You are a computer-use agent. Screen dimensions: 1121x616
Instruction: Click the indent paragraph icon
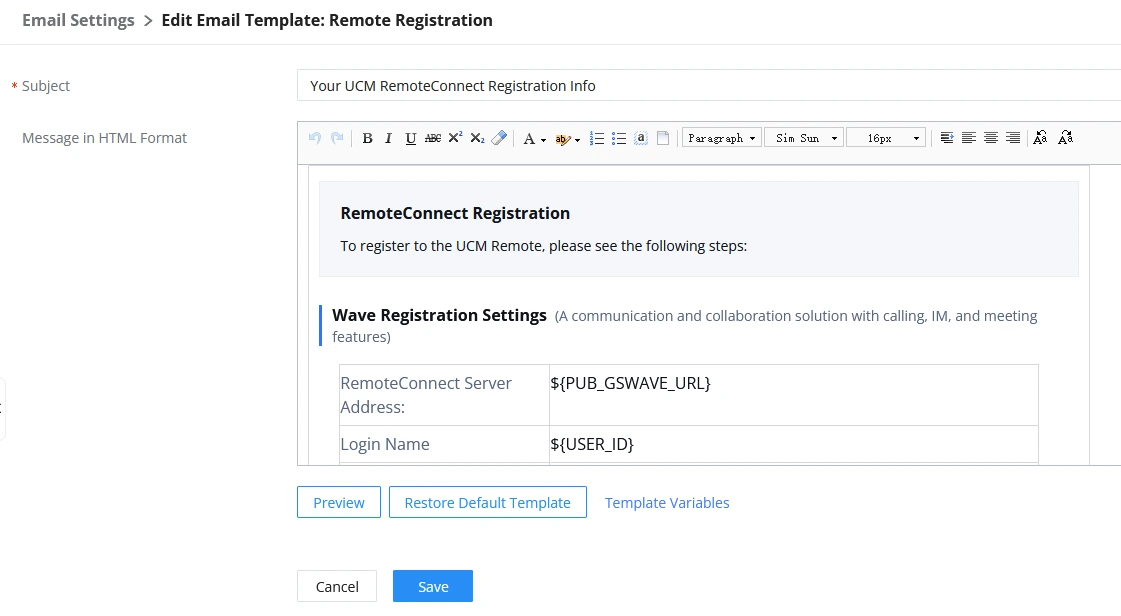(x=947, y=138)
